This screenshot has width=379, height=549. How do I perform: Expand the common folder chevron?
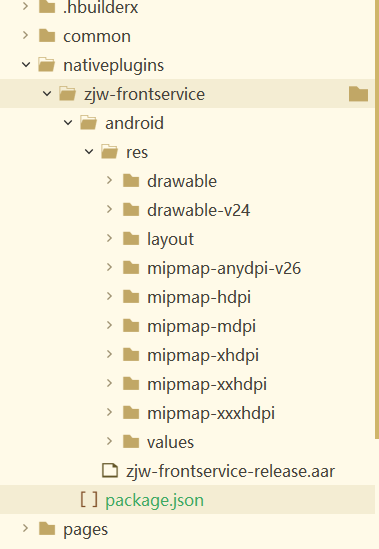[x=25, y=35]
